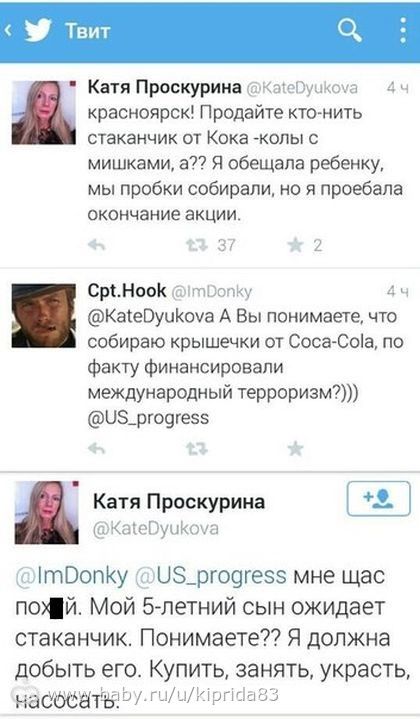Viewport: 420px width, 719px height.
Task: Open avatar in the bottom detailed tweet
Action: tap(46, 512)
